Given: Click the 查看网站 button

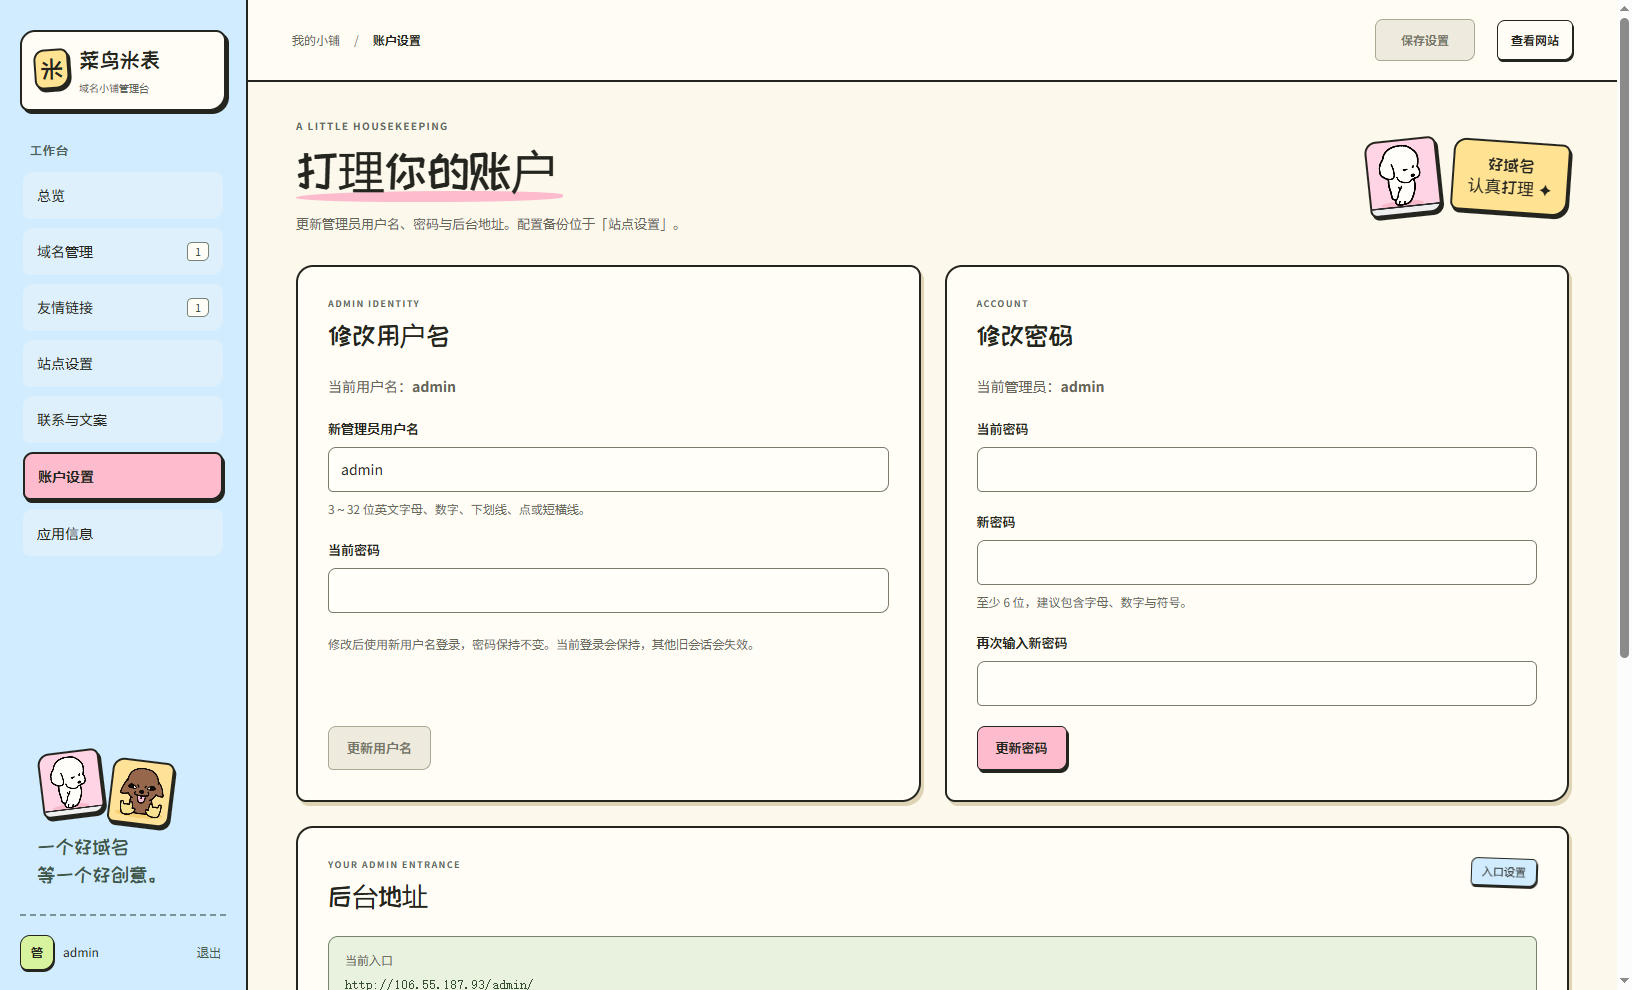Looking at the screenshot, I should [1535, 41].
